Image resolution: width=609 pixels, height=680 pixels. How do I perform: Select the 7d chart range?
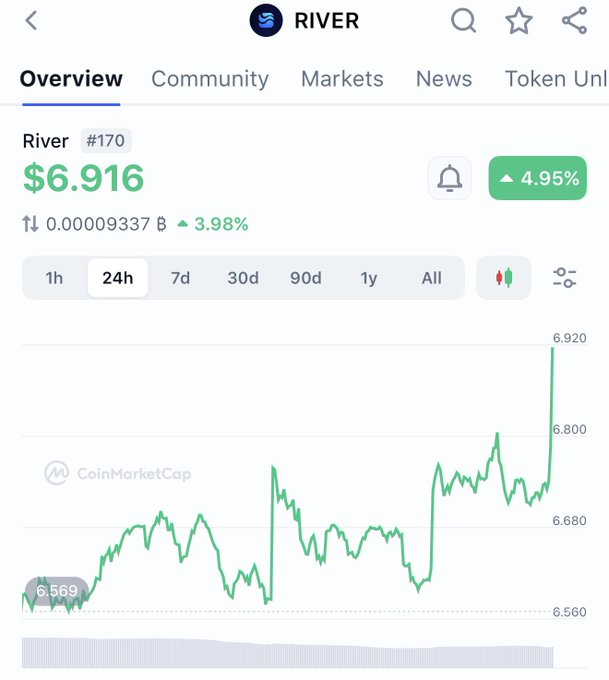tap(180, 278)
